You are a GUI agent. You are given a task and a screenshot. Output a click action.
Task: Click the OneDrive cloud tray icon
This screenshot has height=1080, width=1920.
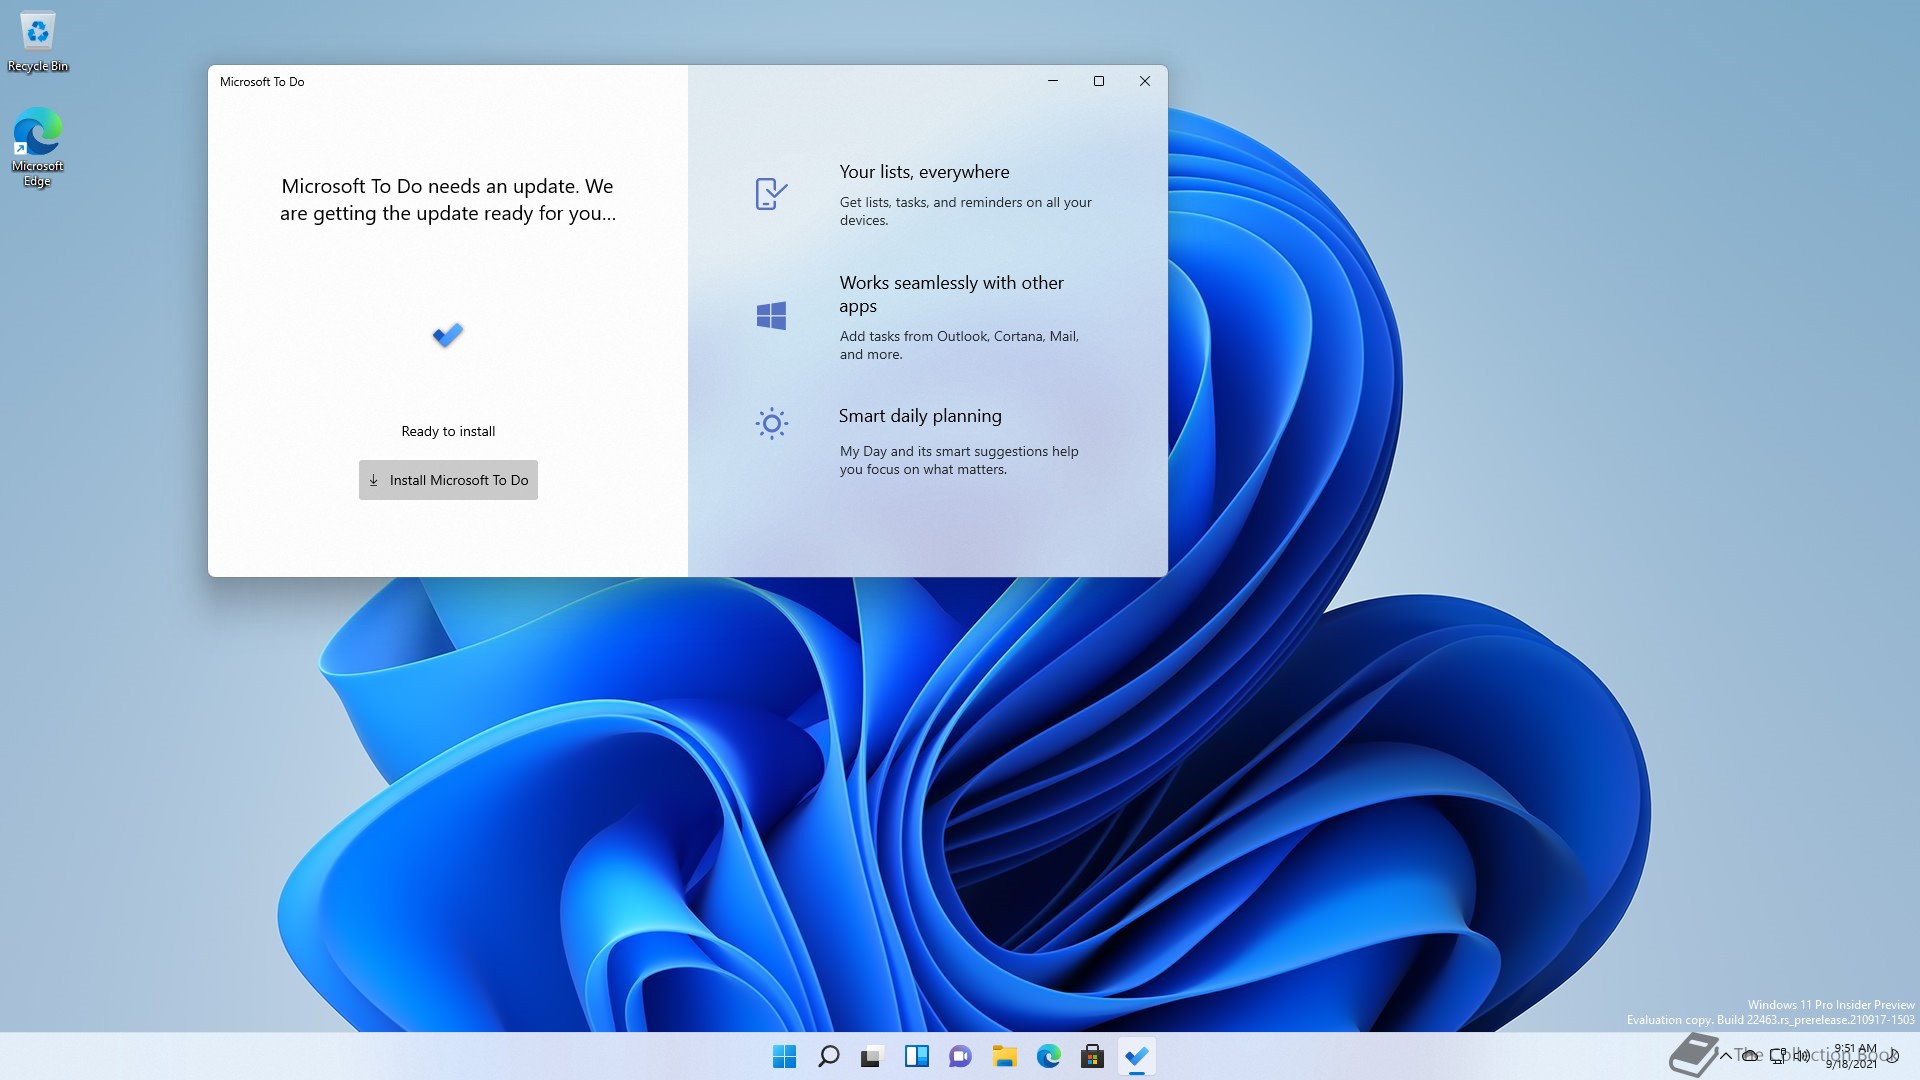pyautogui.click(x=1751, y=1056)
